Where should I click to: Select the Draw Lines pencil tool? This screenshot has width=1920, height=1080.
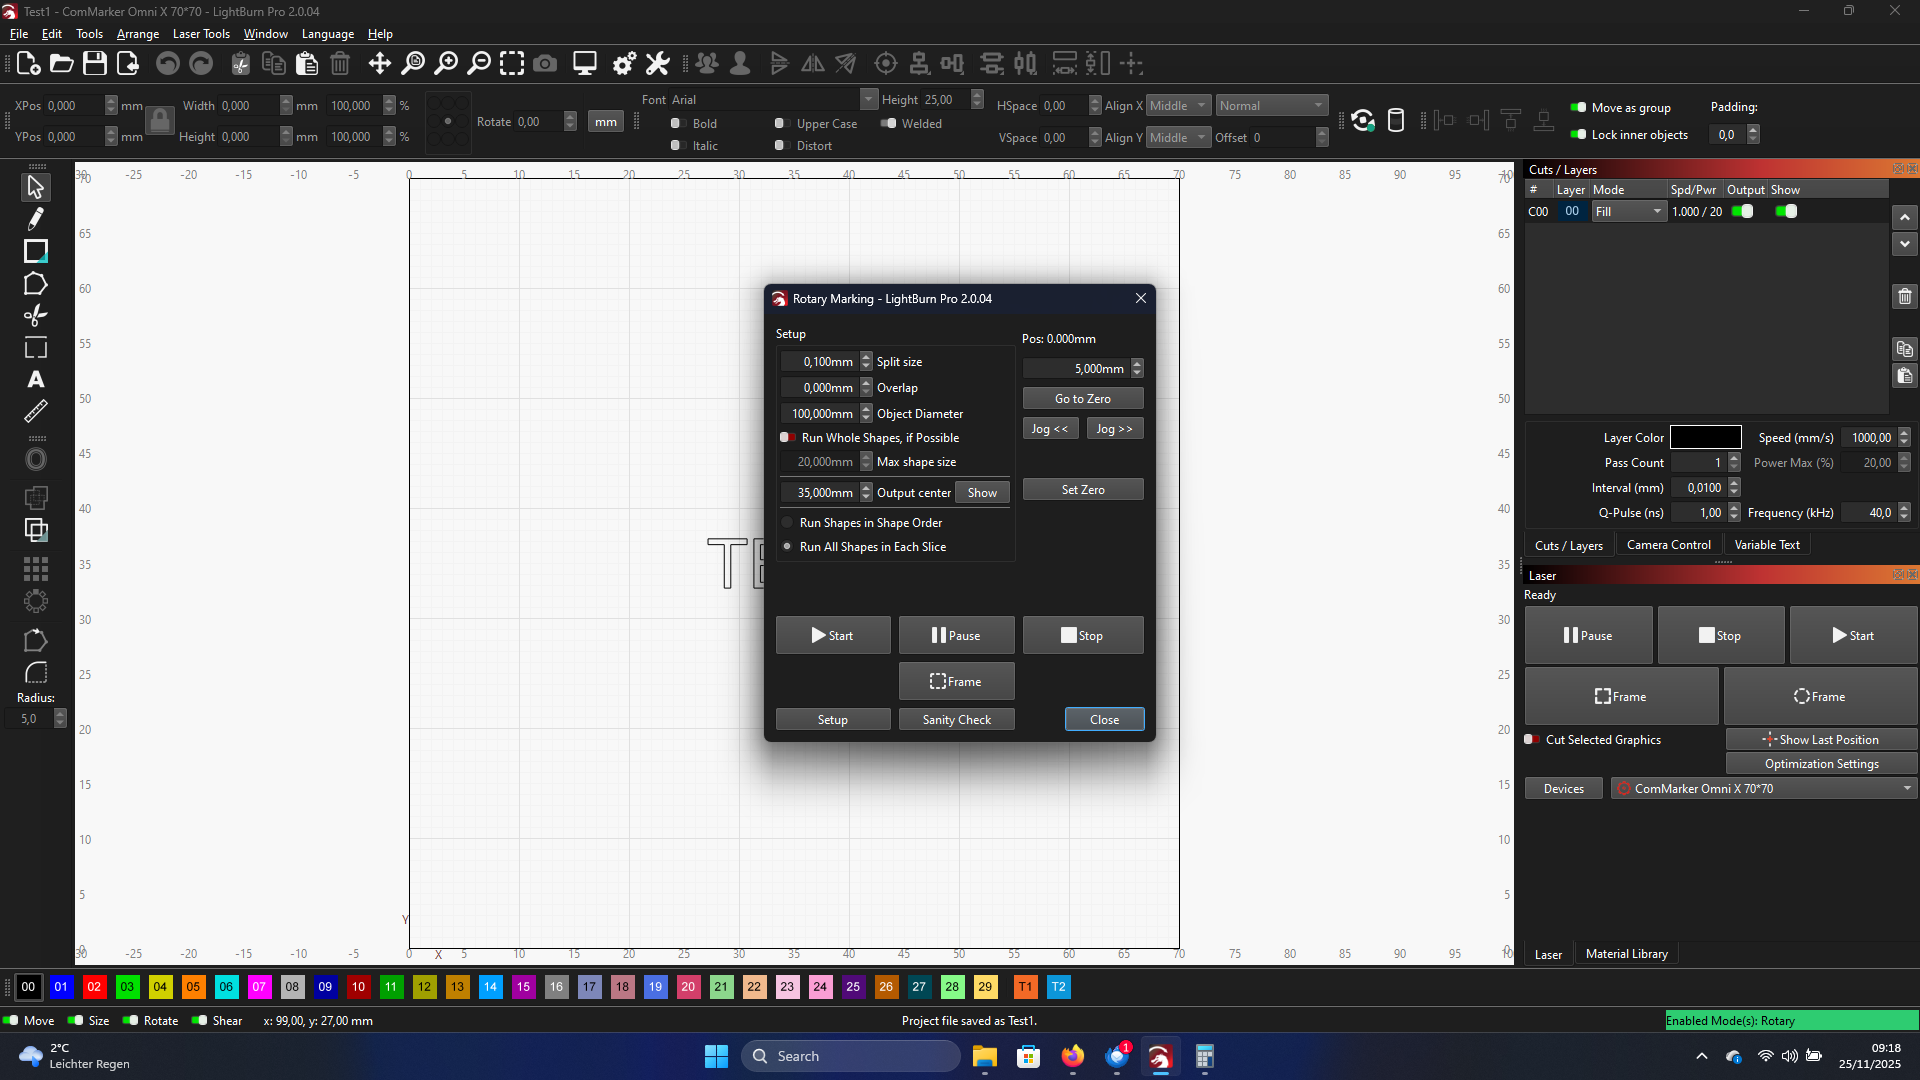click(x=36, y=219)
